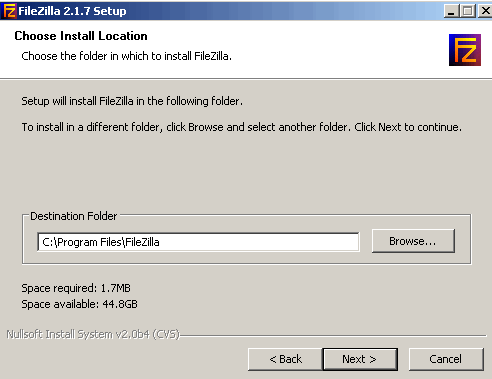Click the "Choose Install Location" heading

tap(81, 36)
